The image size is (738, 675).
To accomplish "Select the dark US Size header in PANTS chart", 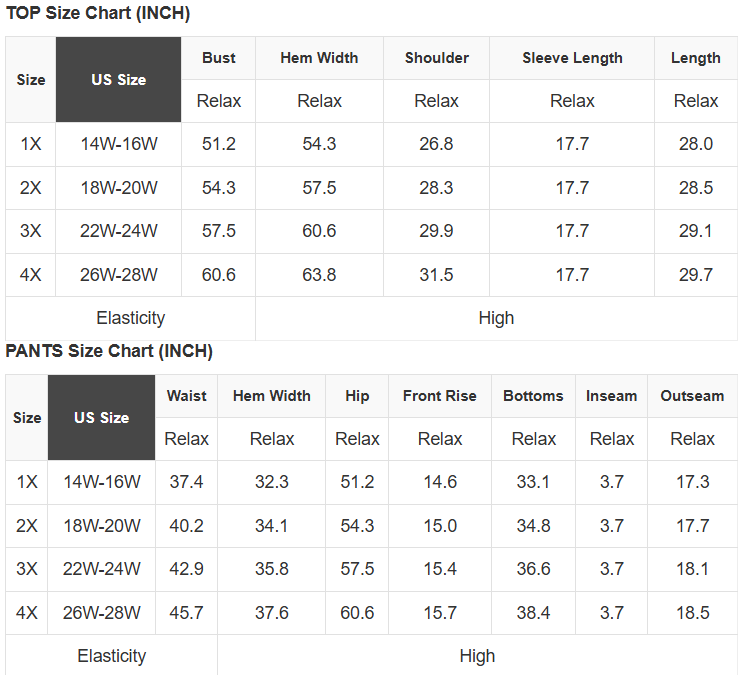I will pyautogui.click(x=101, y=417).
